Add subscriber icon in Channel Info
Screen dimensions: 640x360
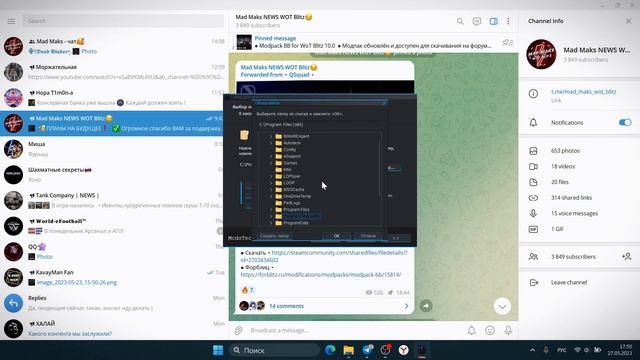(627, 256)
